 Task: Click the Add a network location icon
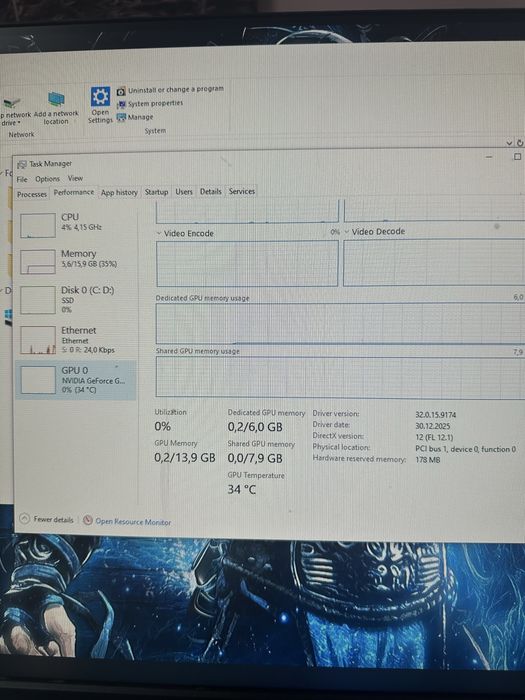(x=56, y=99)
